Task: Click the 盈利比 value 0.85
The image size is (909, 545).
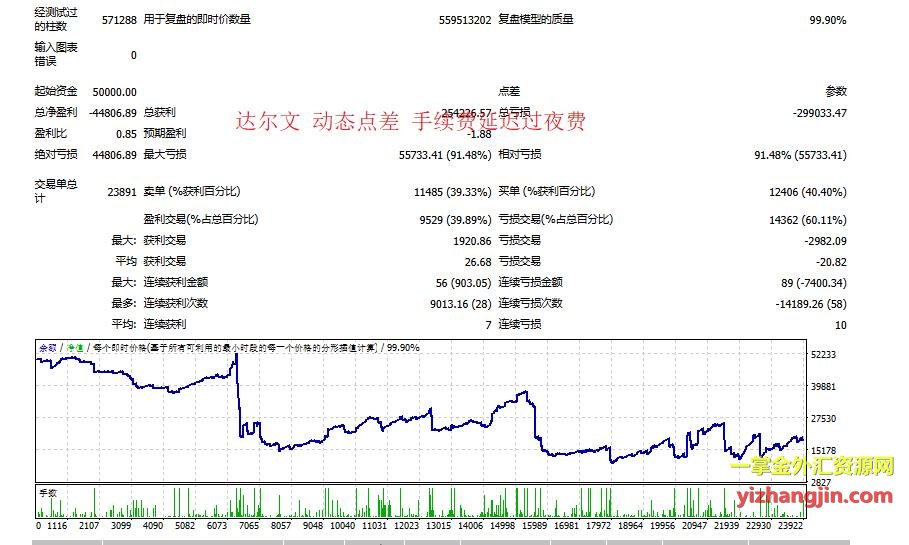Action: (126, 134)
